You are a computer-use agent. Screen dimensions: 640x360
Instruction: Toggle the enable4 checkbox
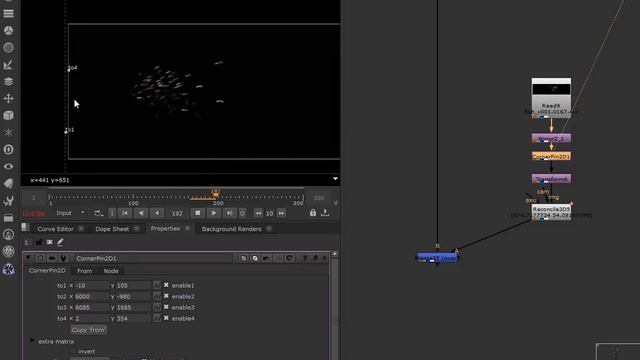(x=166, y=318)
